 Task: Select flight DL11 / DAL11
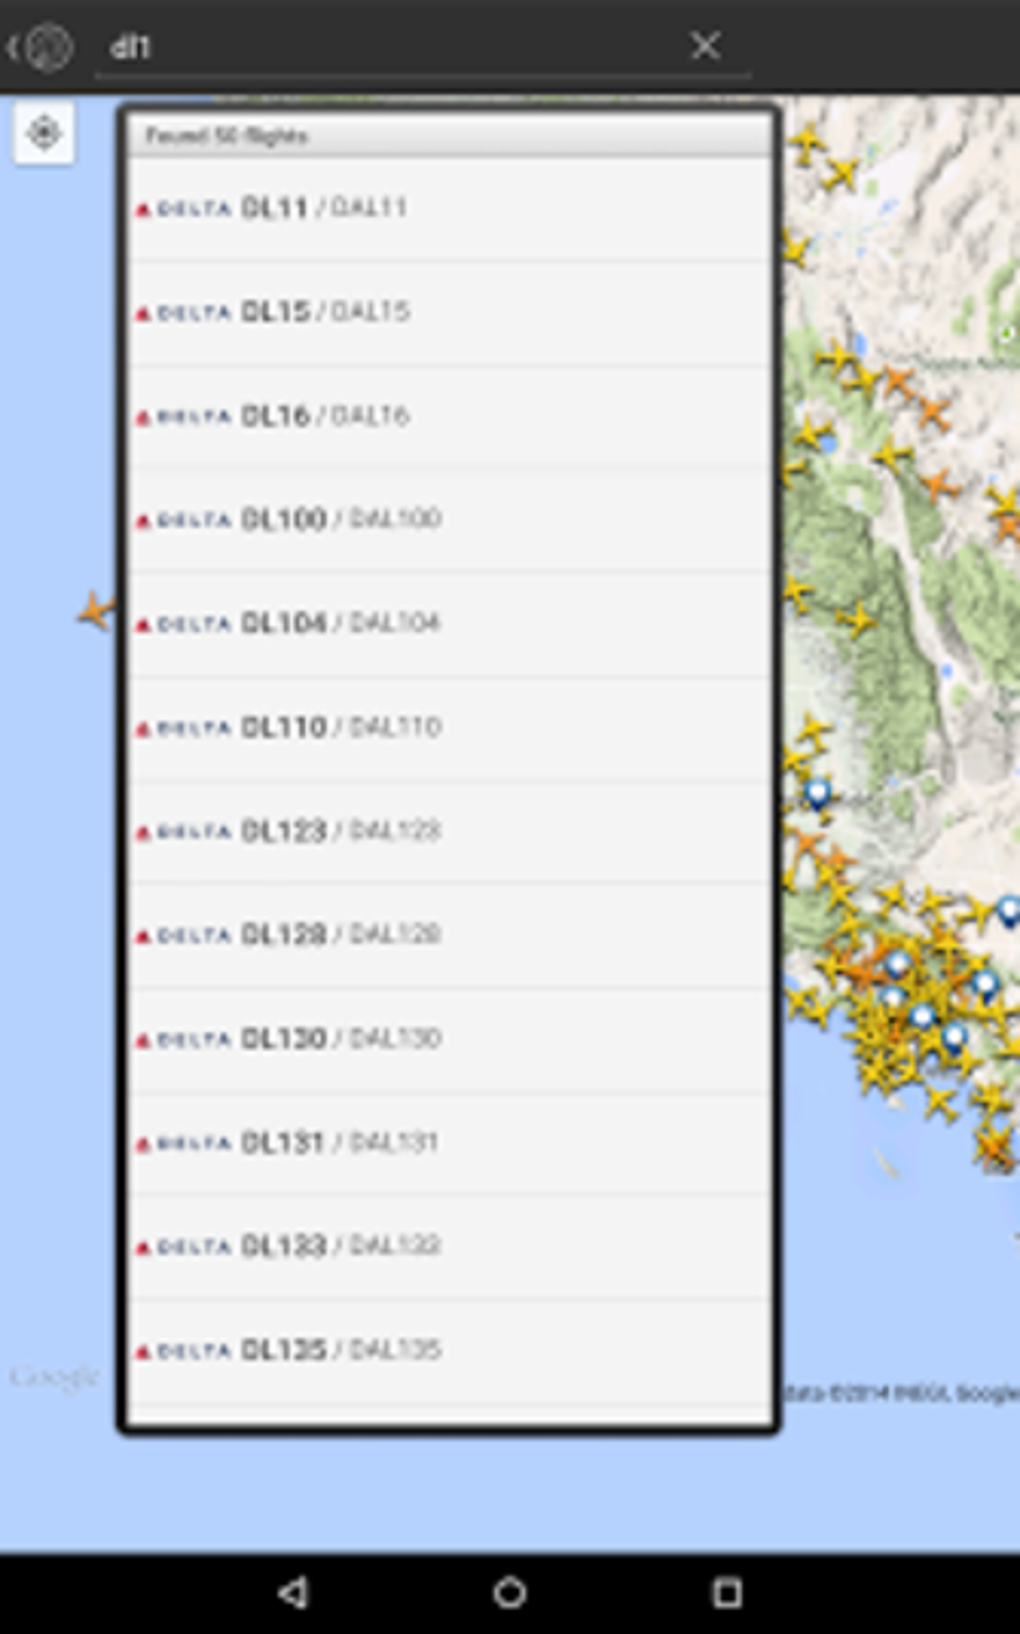[x=449, y=209]
